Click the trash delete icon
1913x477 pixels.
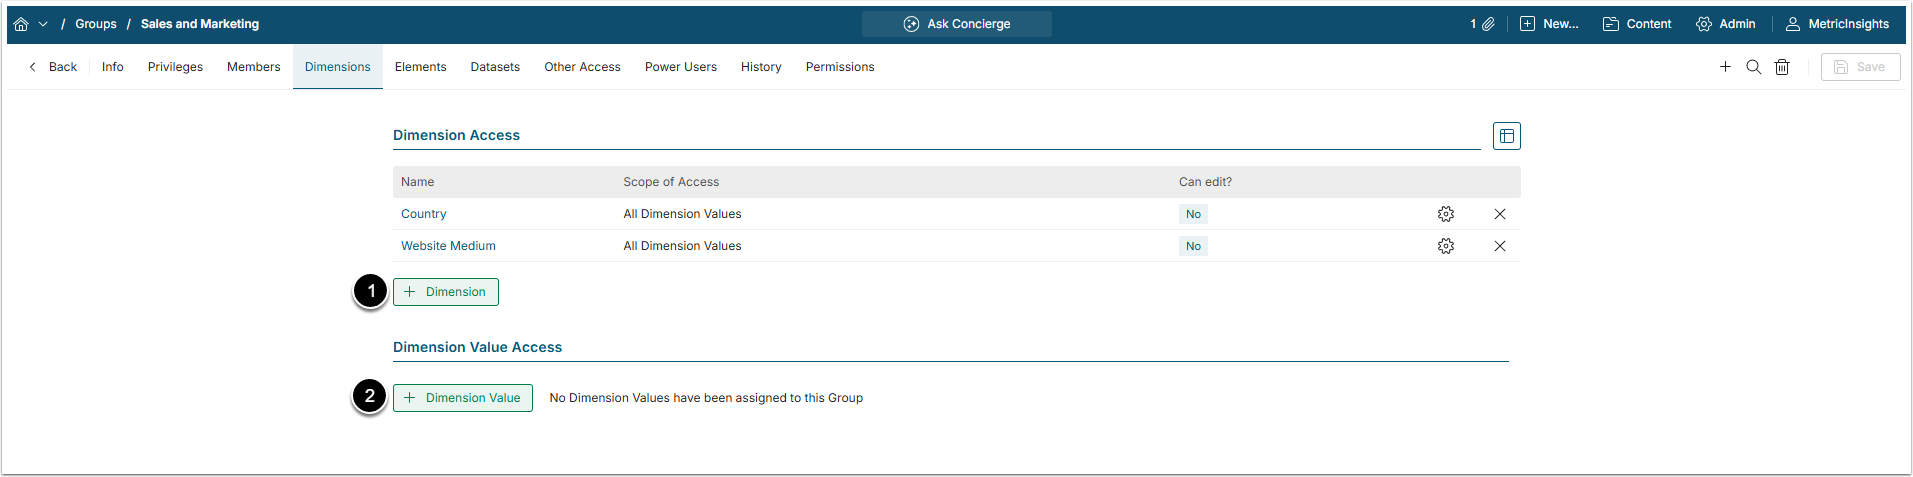(x=1782, y=67)
